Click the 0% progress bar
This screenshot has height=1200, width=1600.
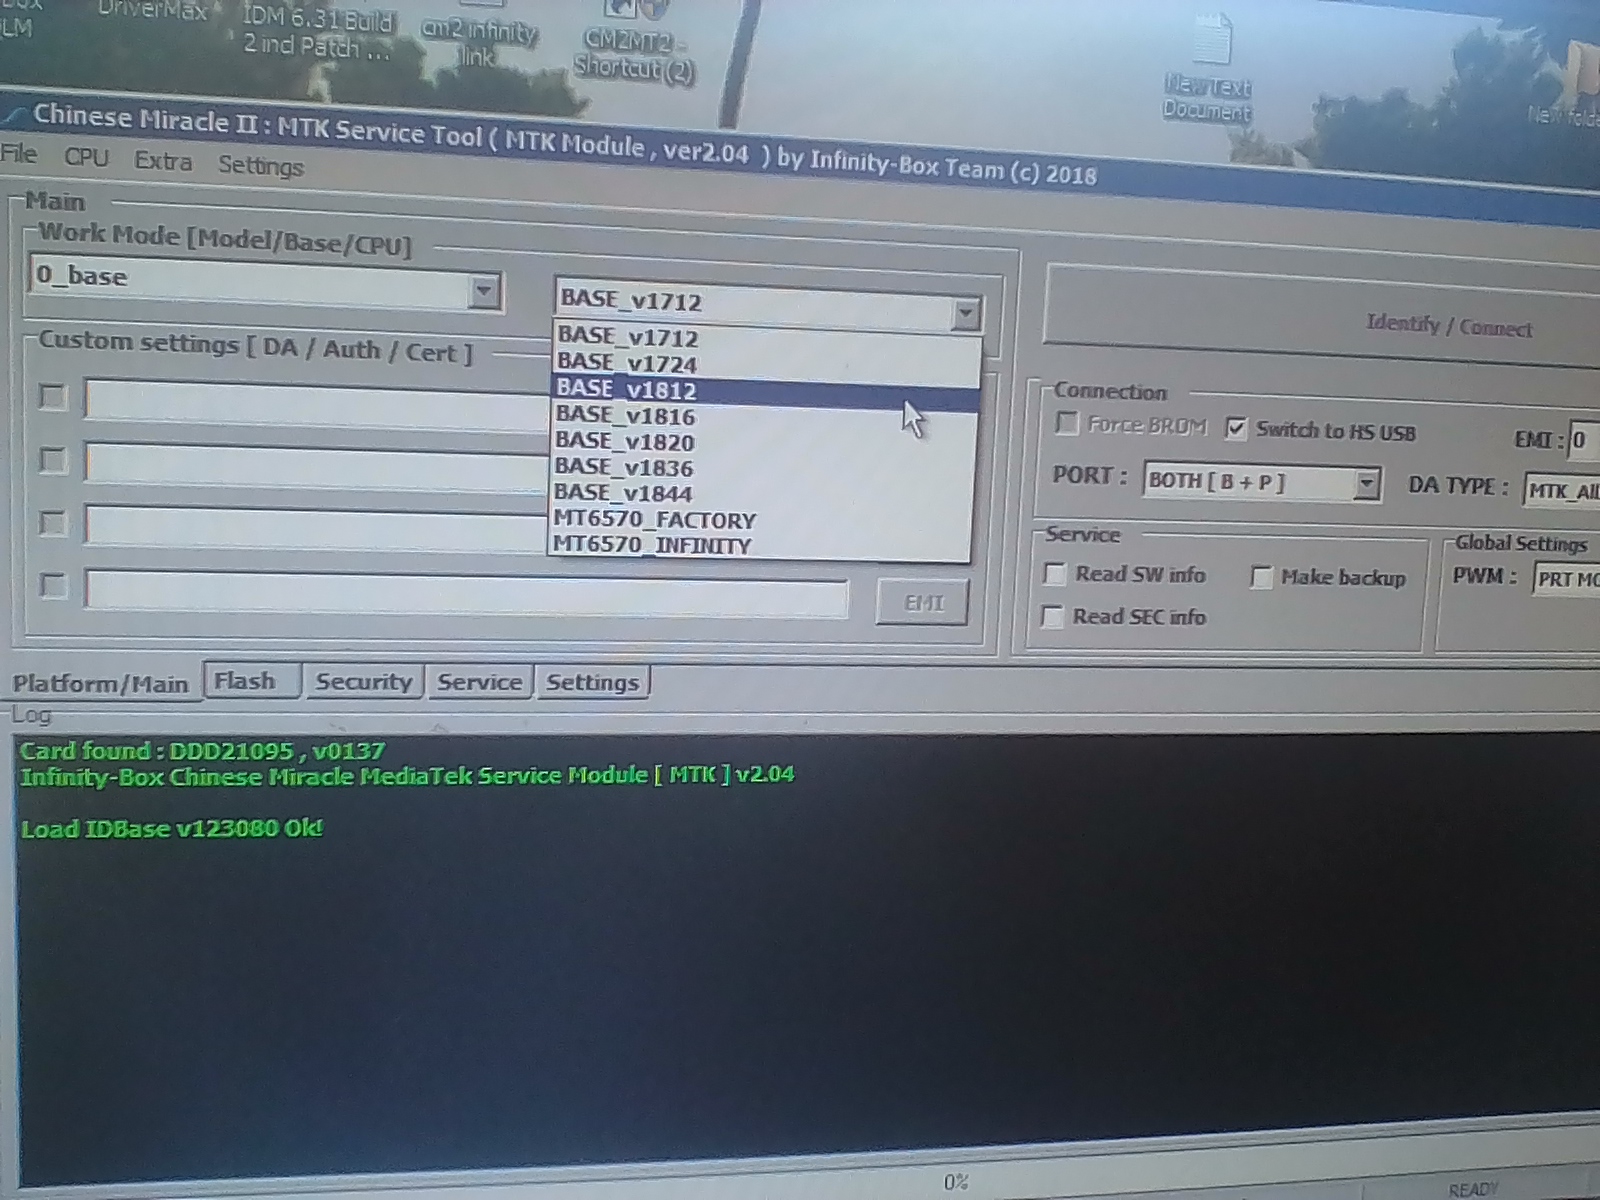pyautogui.click(x=955, y=1182)
